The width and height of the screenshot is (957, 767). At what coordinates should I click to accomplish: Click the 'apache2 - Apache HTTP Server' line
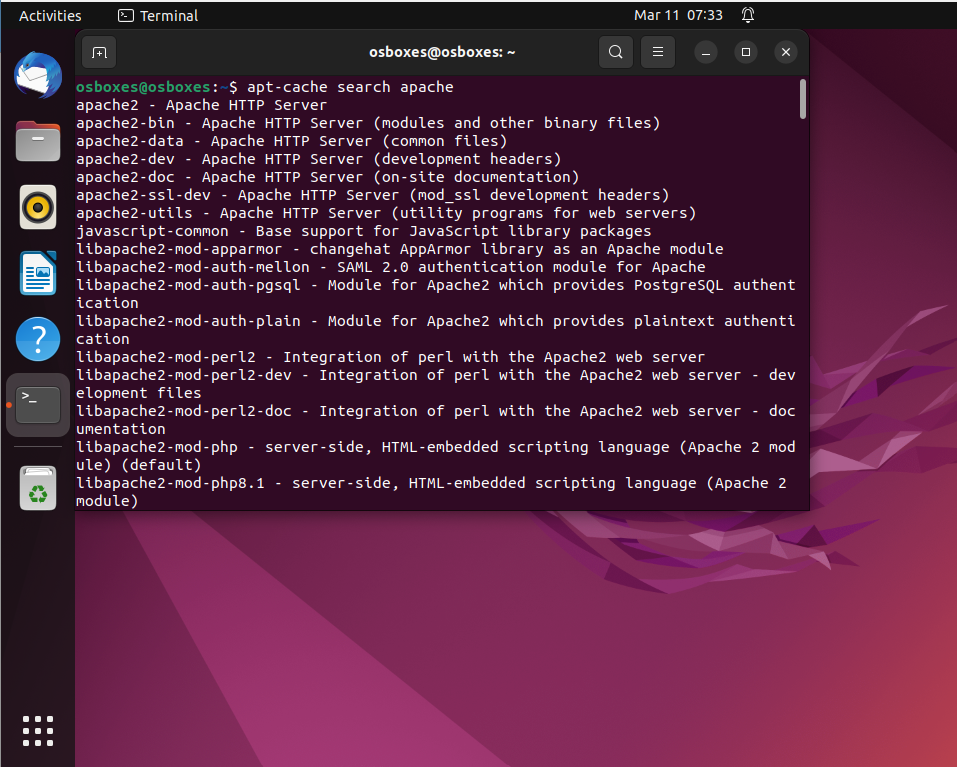(x=201, y=105)
